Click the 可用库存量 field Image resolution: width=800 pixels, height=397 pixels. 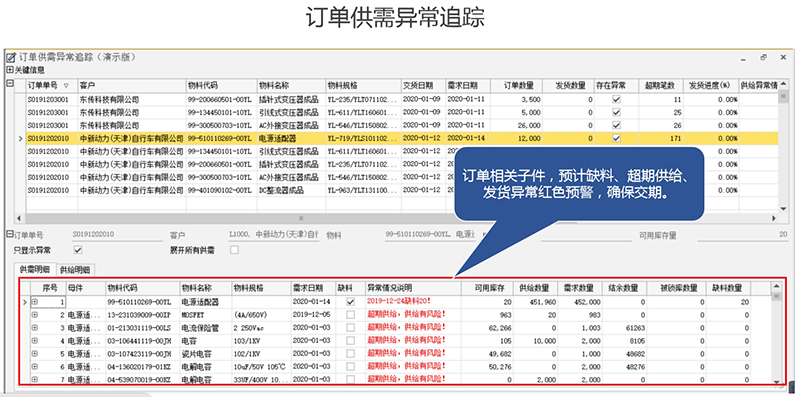[742, 235]
